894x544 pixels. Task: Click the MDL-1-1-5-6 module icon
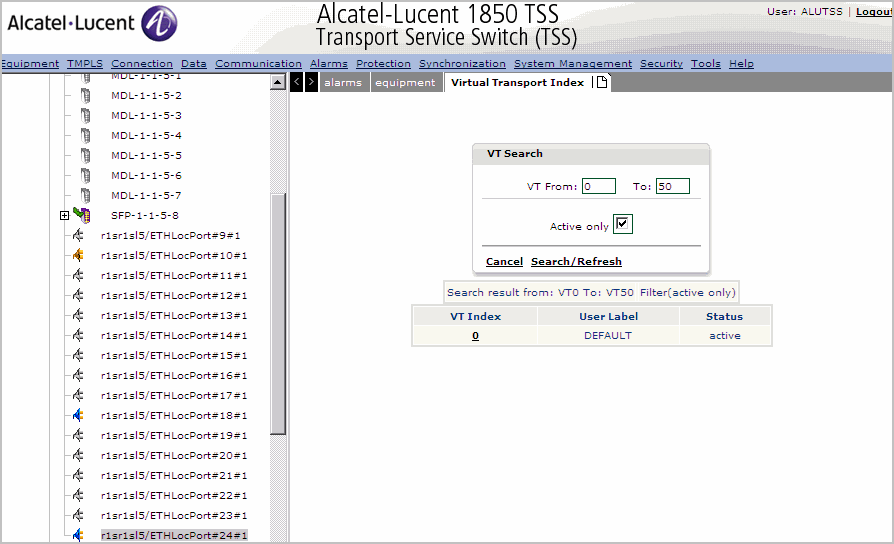[x=86, y=175]
